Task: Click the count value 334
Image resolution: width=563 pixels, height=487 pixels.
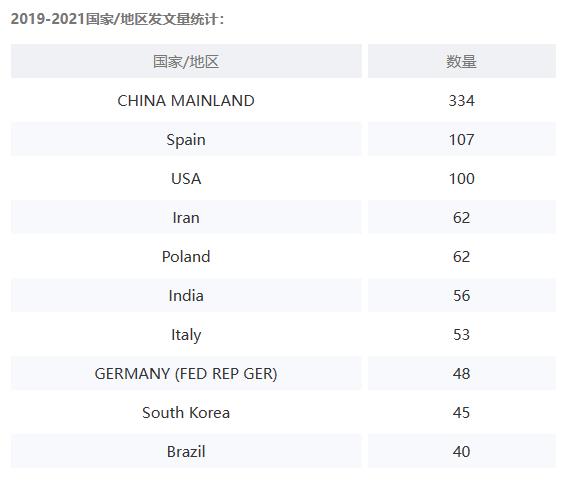Action: 462,100
